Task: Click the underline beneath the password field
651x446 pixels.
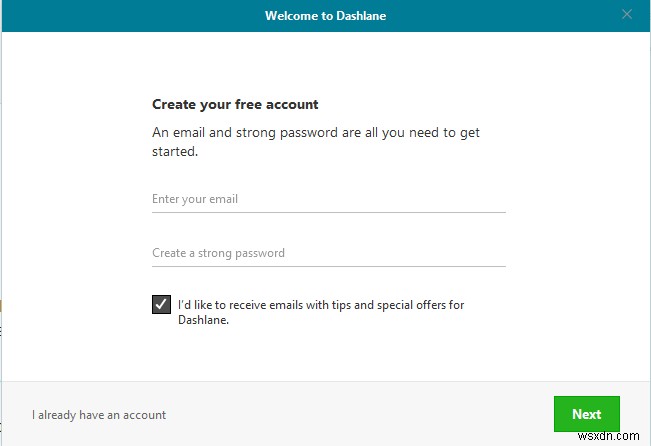Action: [x=328, y=266]
